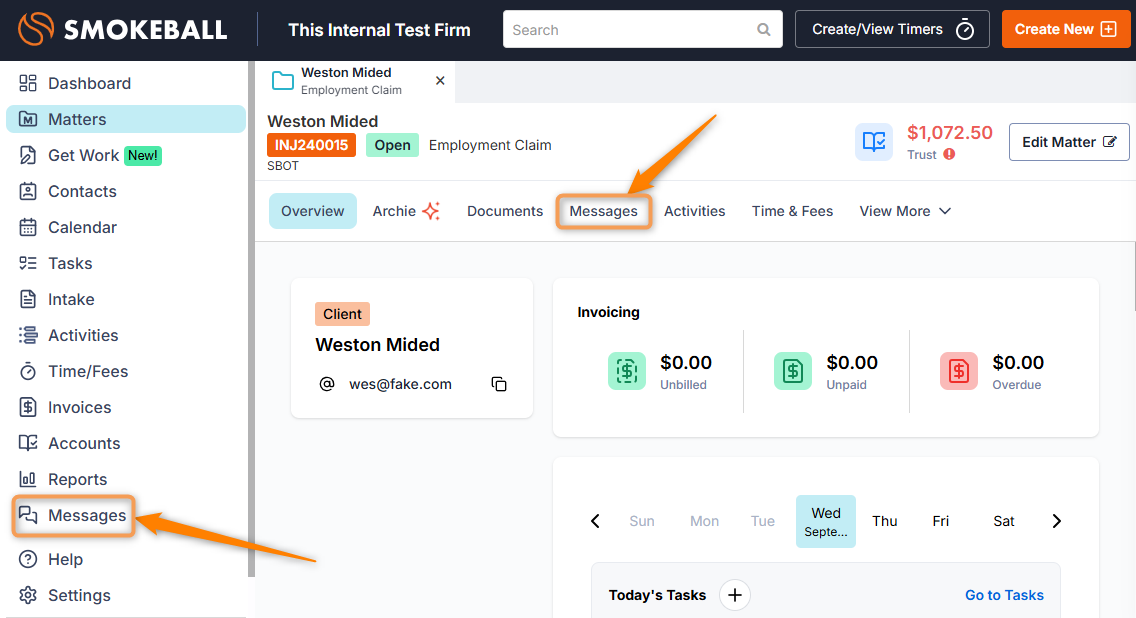Copy the wes@fake.com email address
1136x618 pixels.
(x=499, y=384)
